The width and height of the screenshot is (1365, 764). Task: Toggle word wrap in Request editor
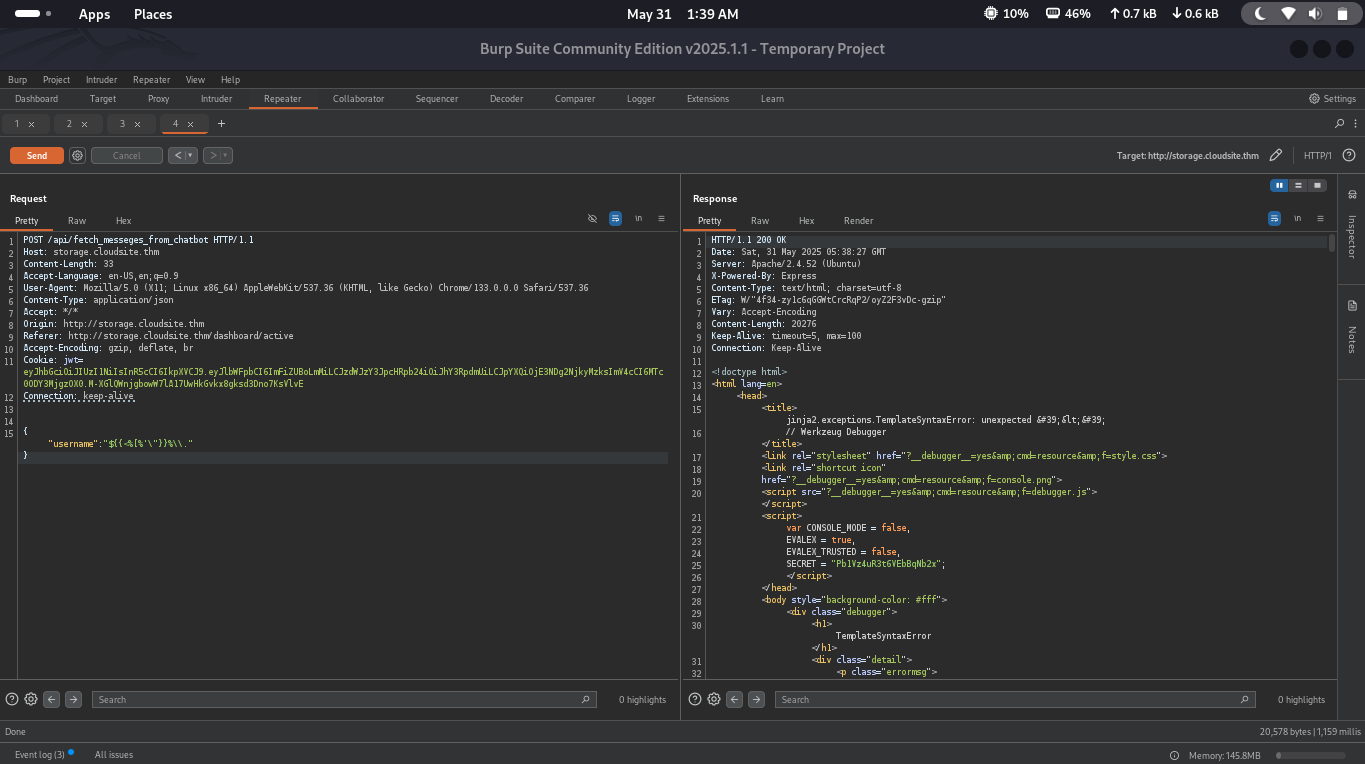pos(615,218)
